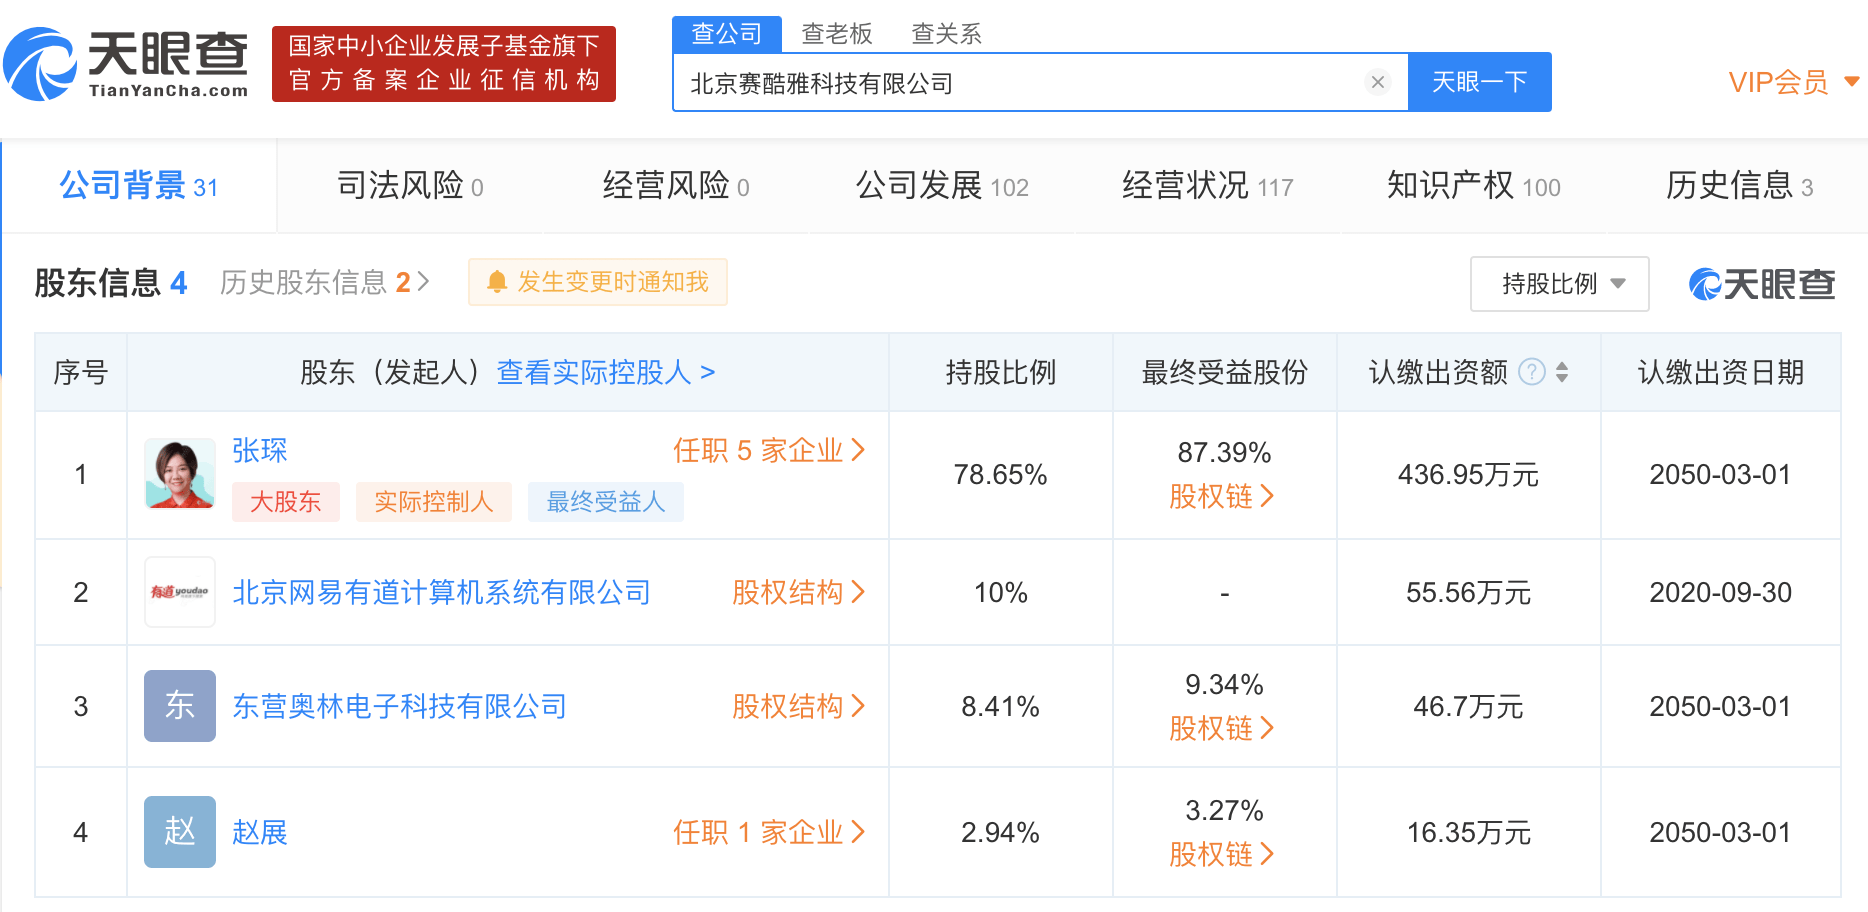Clear the search field with X icon
The height and width of the screenshot is (912, 1868).
(1377, 82)
